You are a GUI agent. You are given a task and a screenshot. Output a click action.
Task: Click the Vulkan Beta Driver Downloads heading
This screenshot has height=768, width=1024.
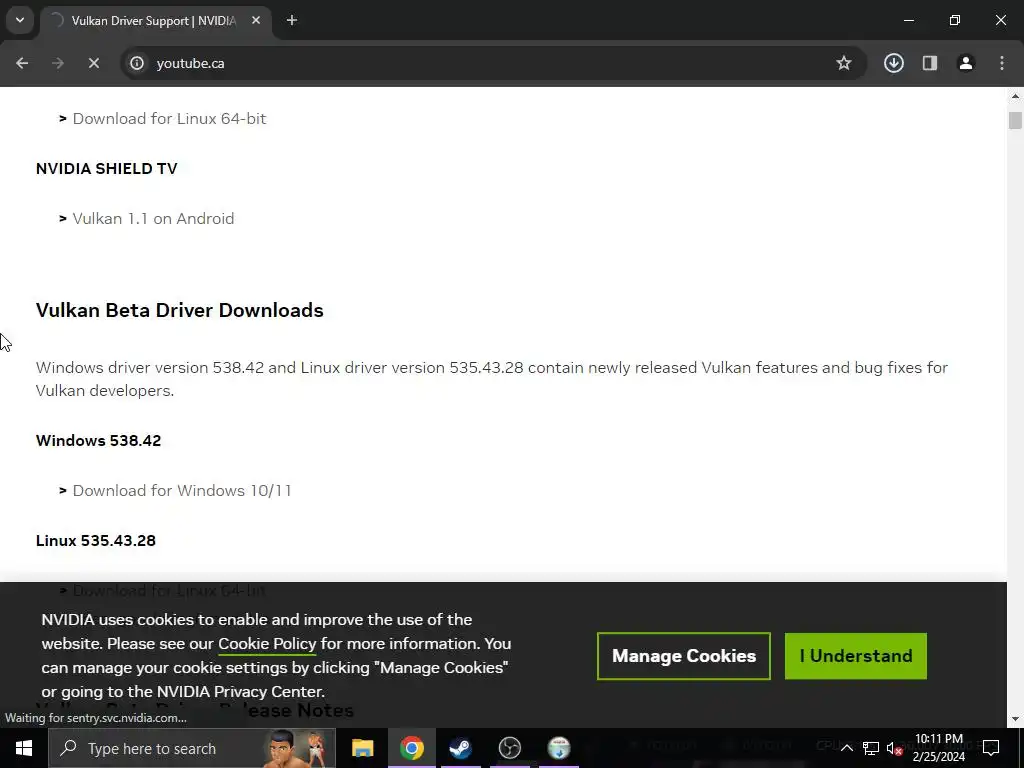[x=180, y=310]
